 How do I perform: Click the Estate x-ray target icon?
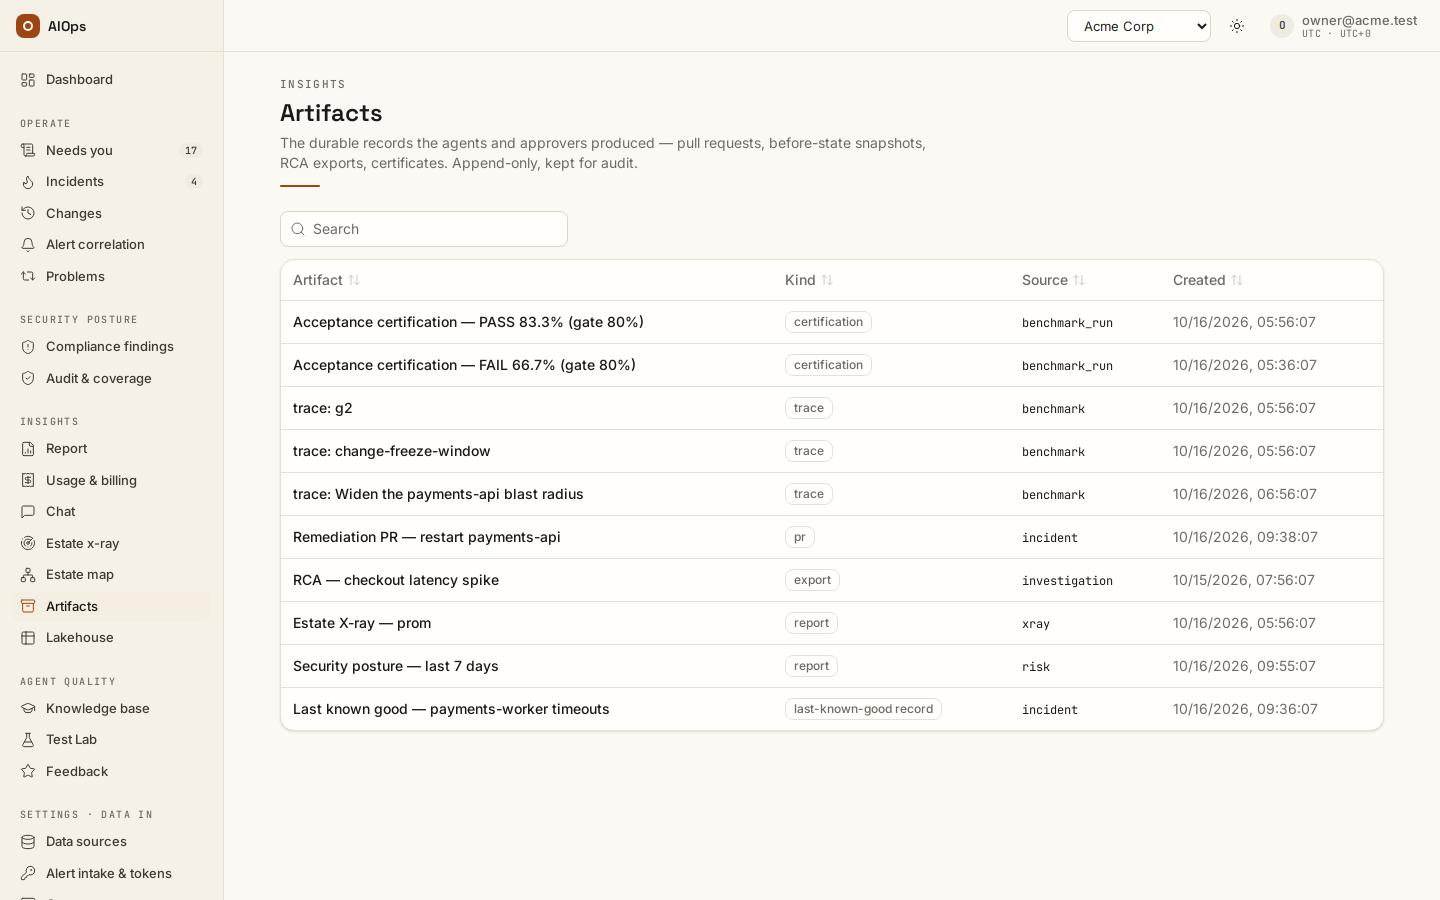click(28, 543)
